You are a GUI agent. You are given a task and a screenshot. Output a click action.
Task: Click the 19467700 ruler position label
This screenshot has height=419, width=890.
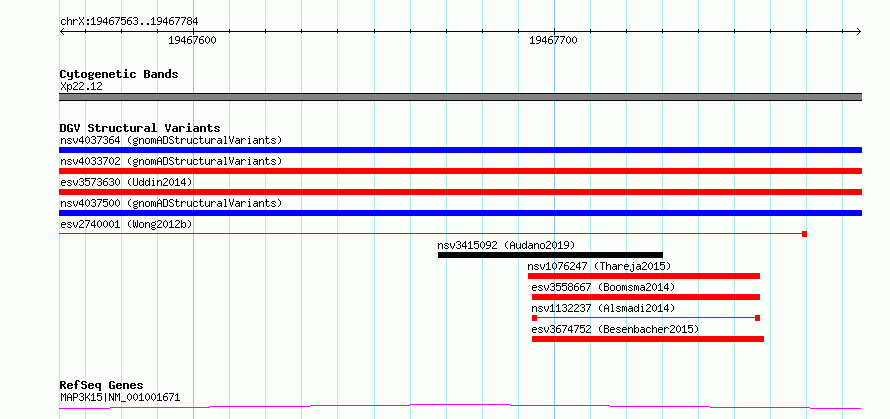tap(553, 40)
